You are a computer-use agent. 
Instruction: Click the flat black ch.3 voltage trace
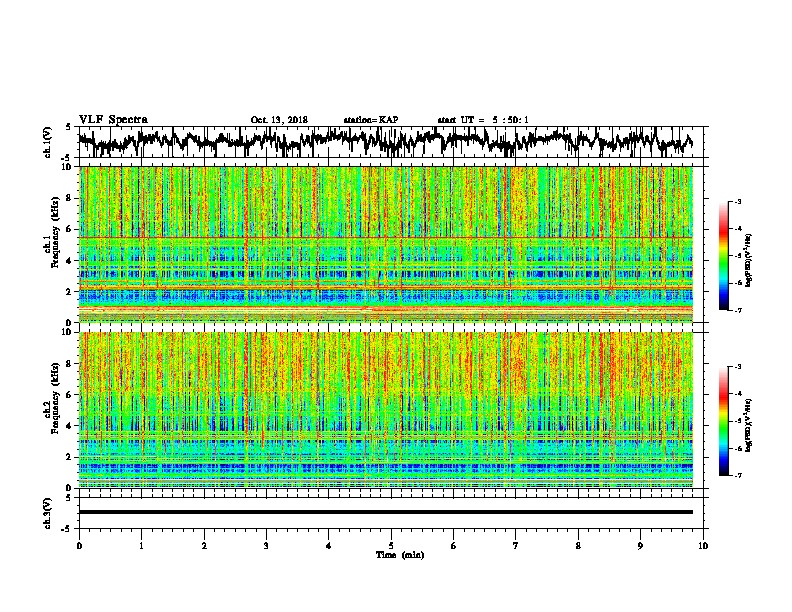tap(386, 512)
